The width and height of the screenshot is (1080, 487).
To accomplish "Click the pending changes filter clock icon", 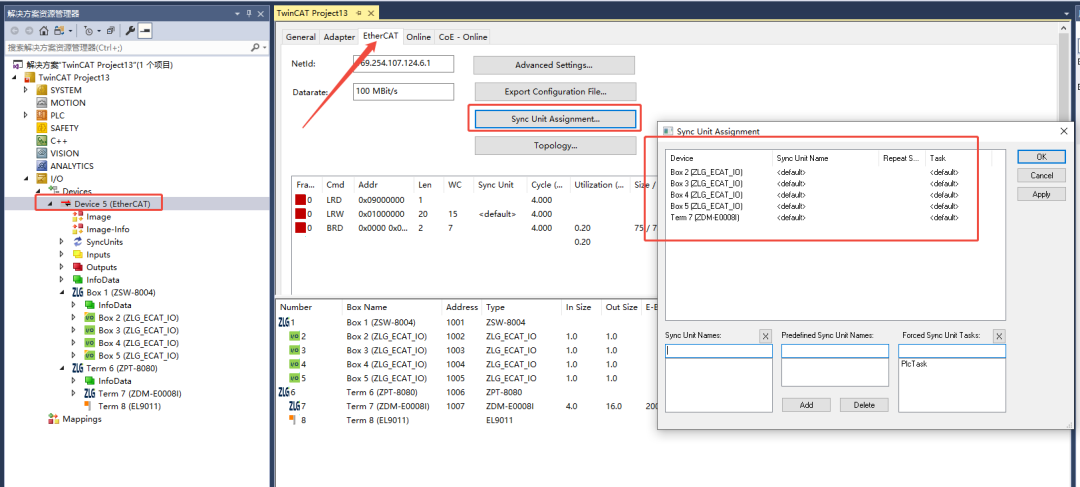I will 90,30.
